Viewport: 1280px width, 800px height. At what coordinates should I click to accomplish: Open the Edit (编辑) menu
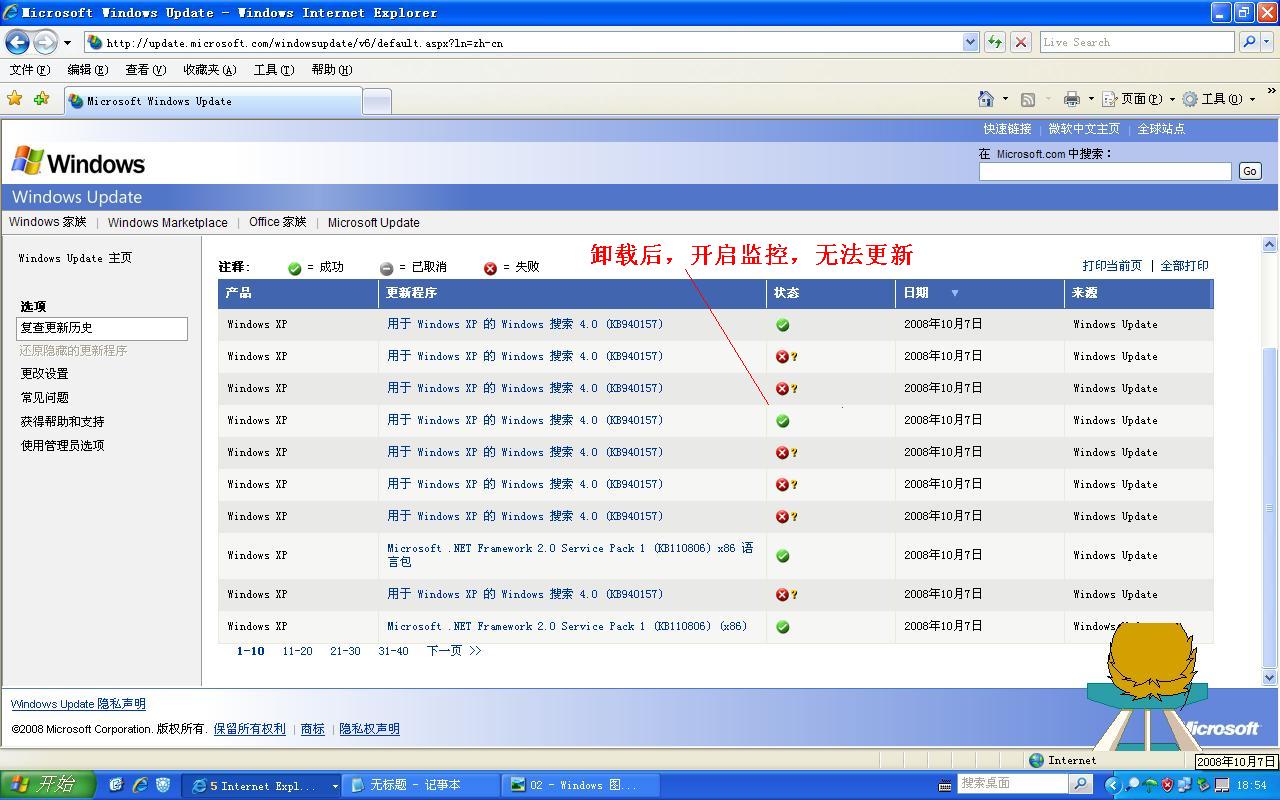click(x=88, y=70)
